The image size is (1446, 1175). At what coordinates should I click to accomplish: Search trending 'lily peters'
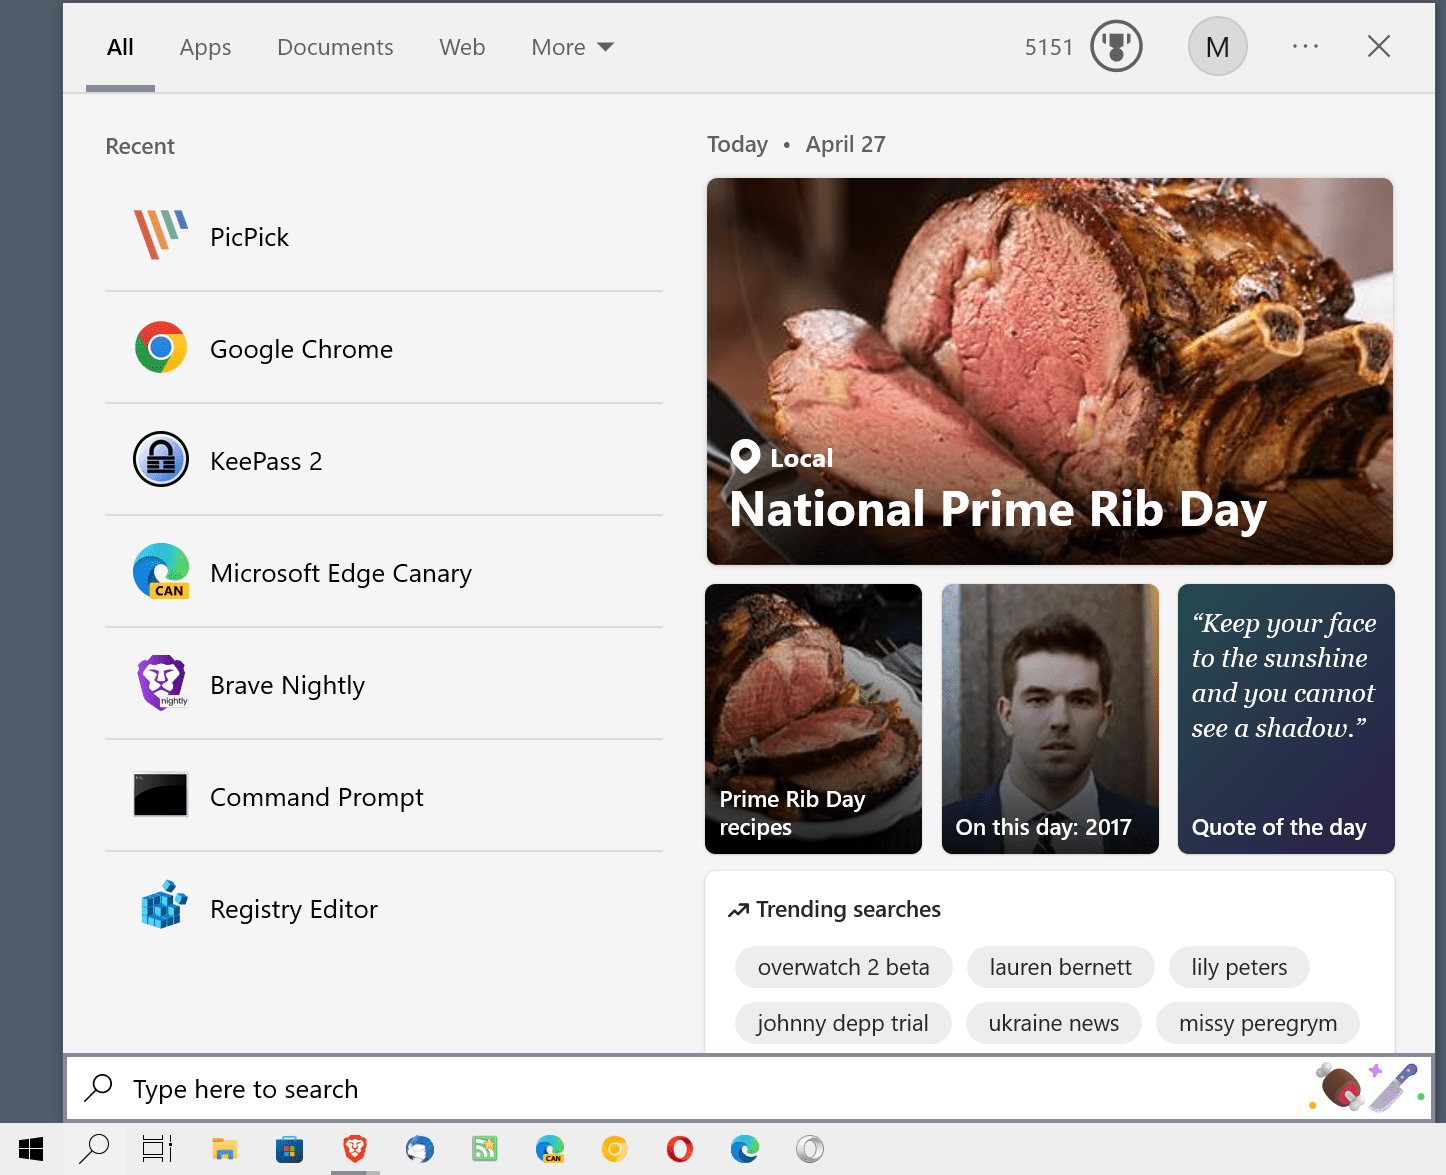point(1239,967)
